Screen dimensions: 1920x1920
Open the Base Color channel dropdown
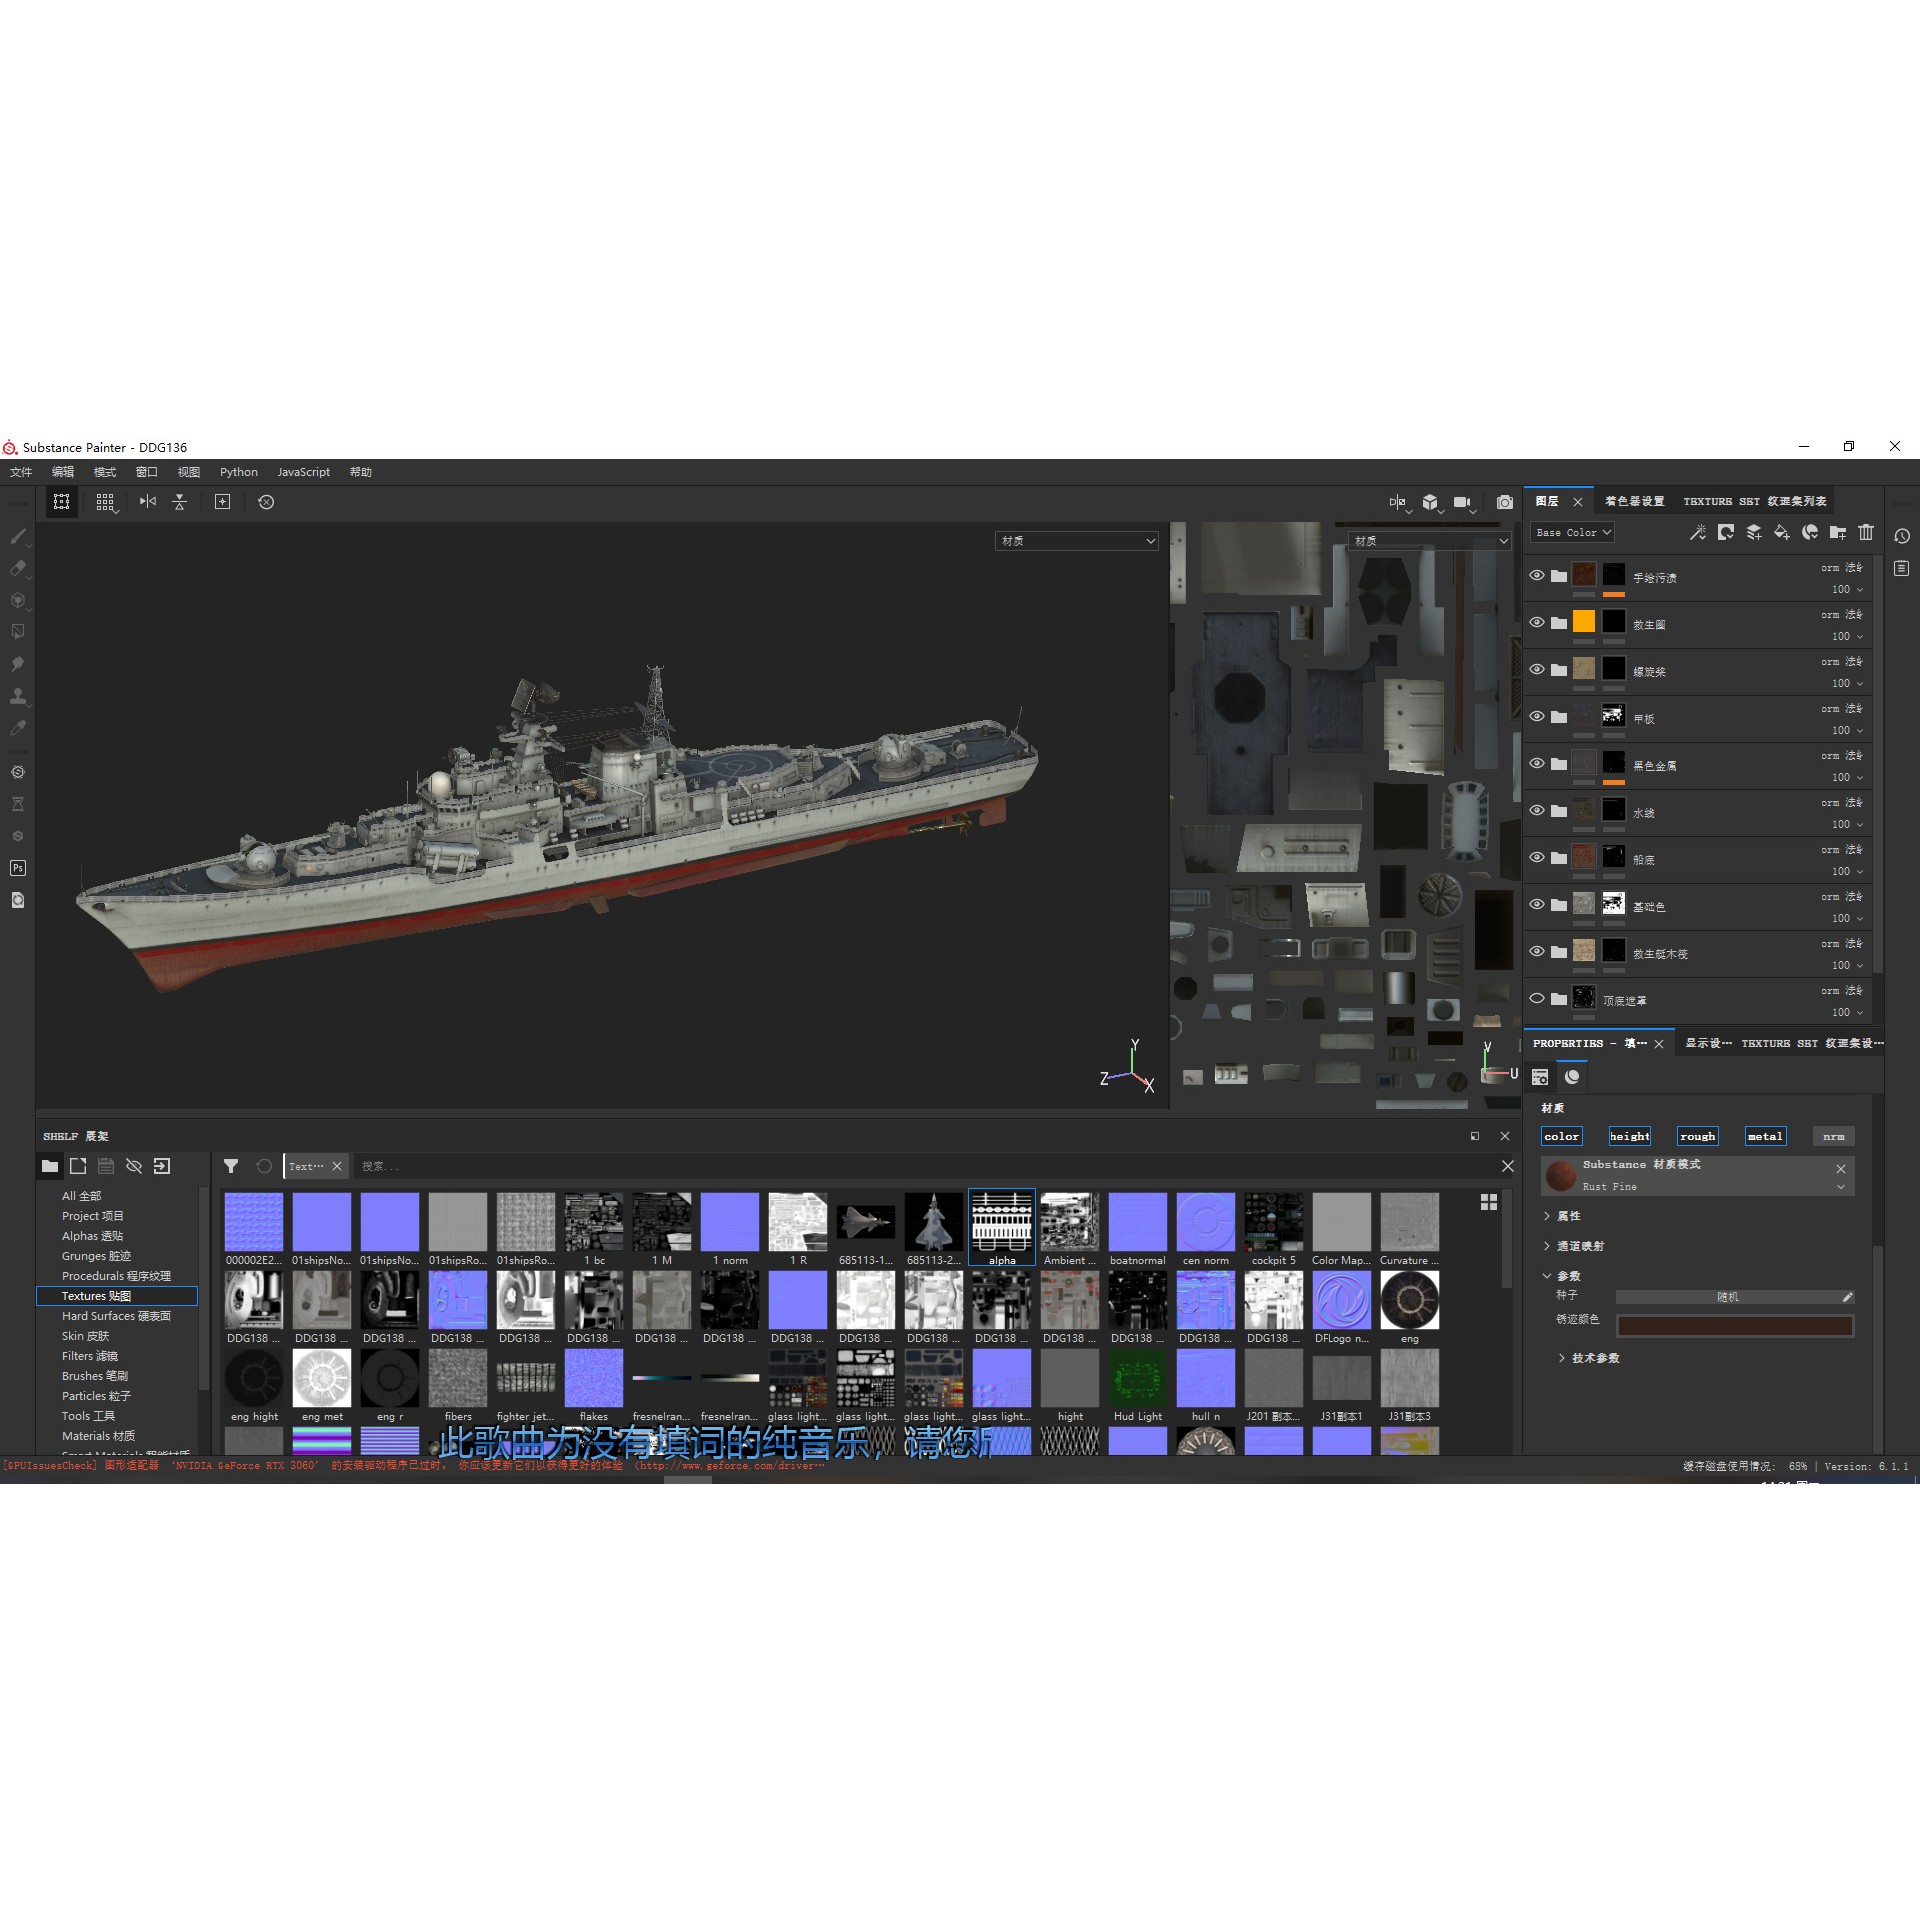pyautogui.click(x=1572, y=532)
